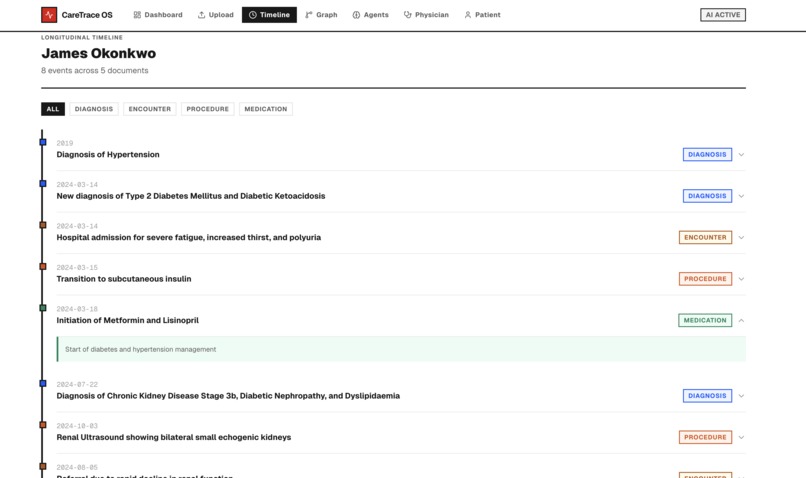The height and width of the screenshot is (478, 806).
Task: Open the Diagnosis of Hypertension event title
Action: pos(108,155)
